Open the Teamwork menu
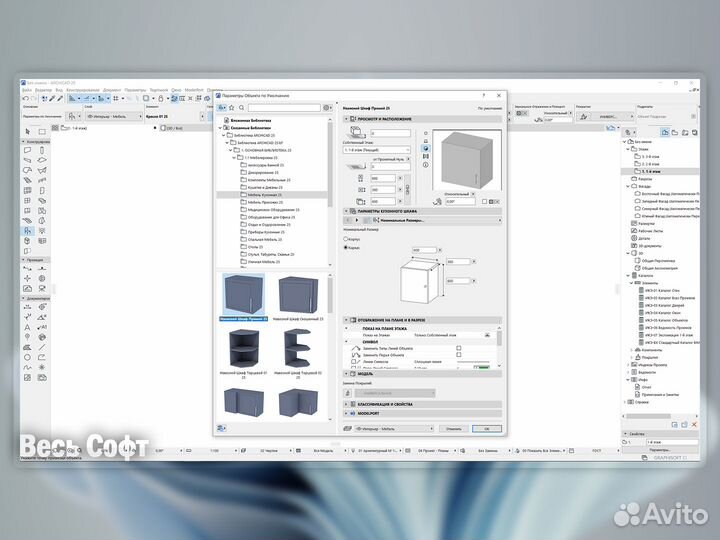720x540 pixels. coord(159,90)
